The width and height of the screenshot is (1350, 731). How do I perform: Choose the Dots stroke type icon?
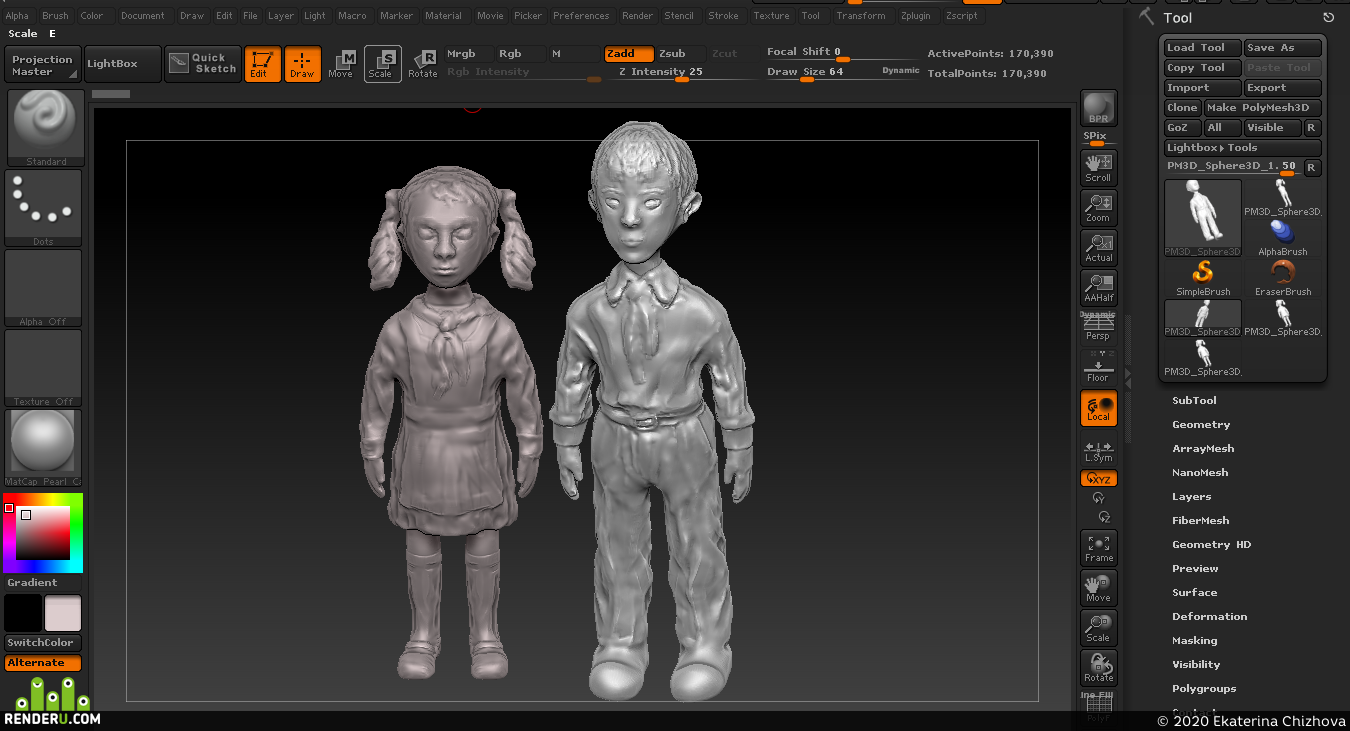tap(43, 208)
